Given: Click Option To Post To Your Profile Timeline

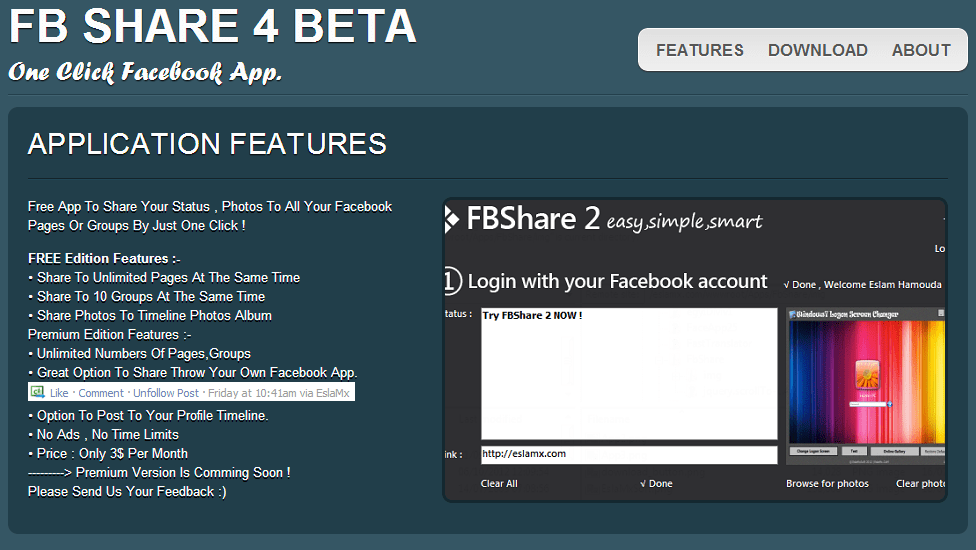Looking at the screenshot, I should (148, 416).
